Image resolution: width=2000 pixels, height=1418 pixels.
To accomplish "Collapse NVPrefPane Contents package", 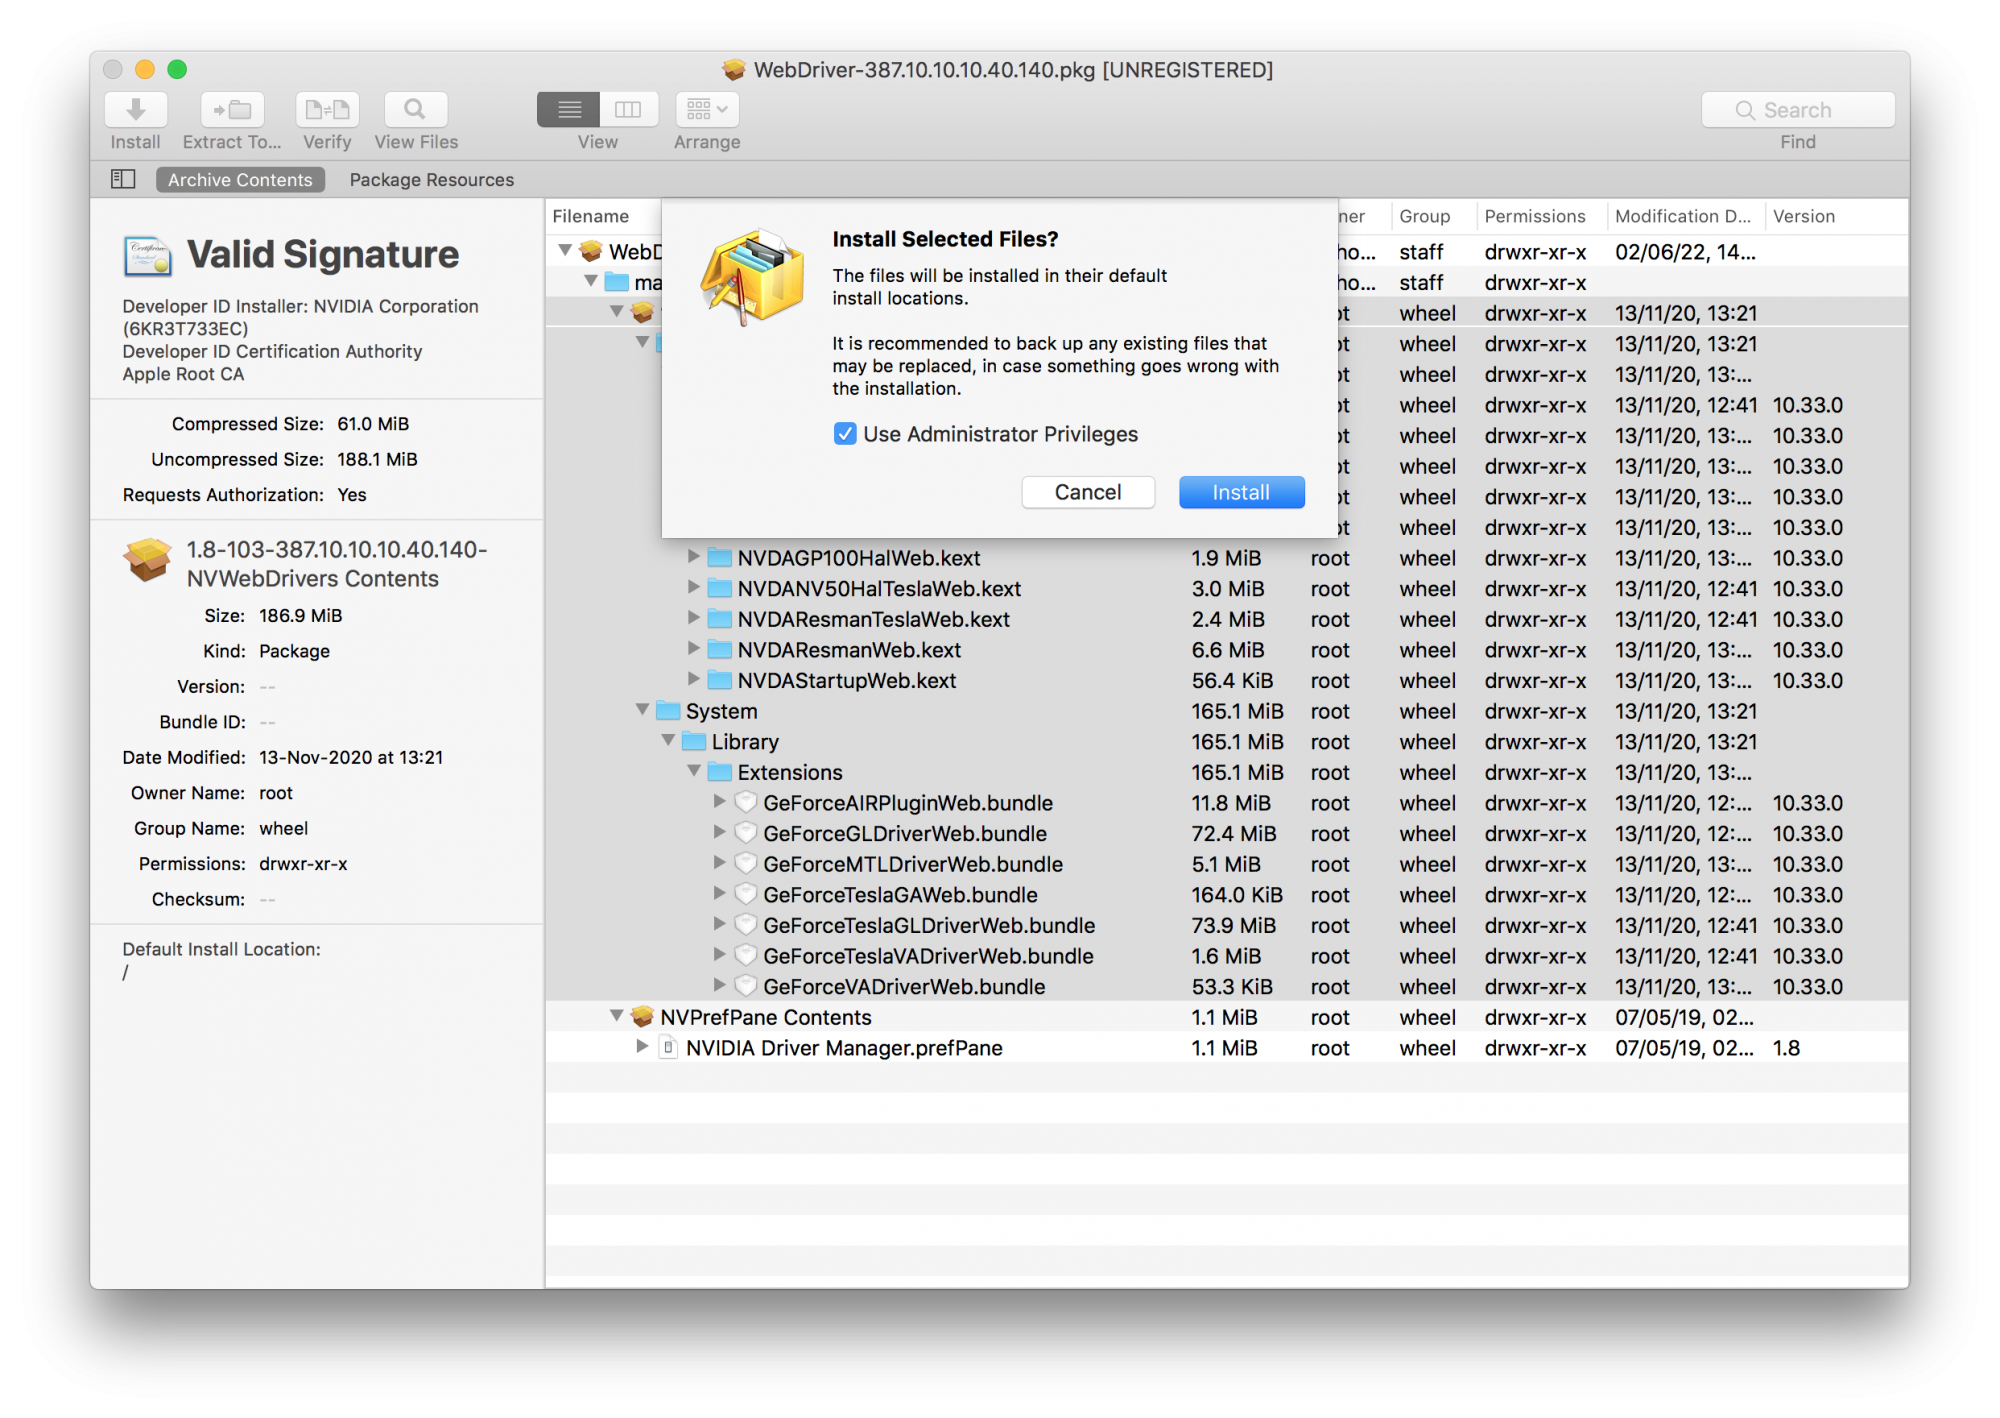I will (617, 1016).
